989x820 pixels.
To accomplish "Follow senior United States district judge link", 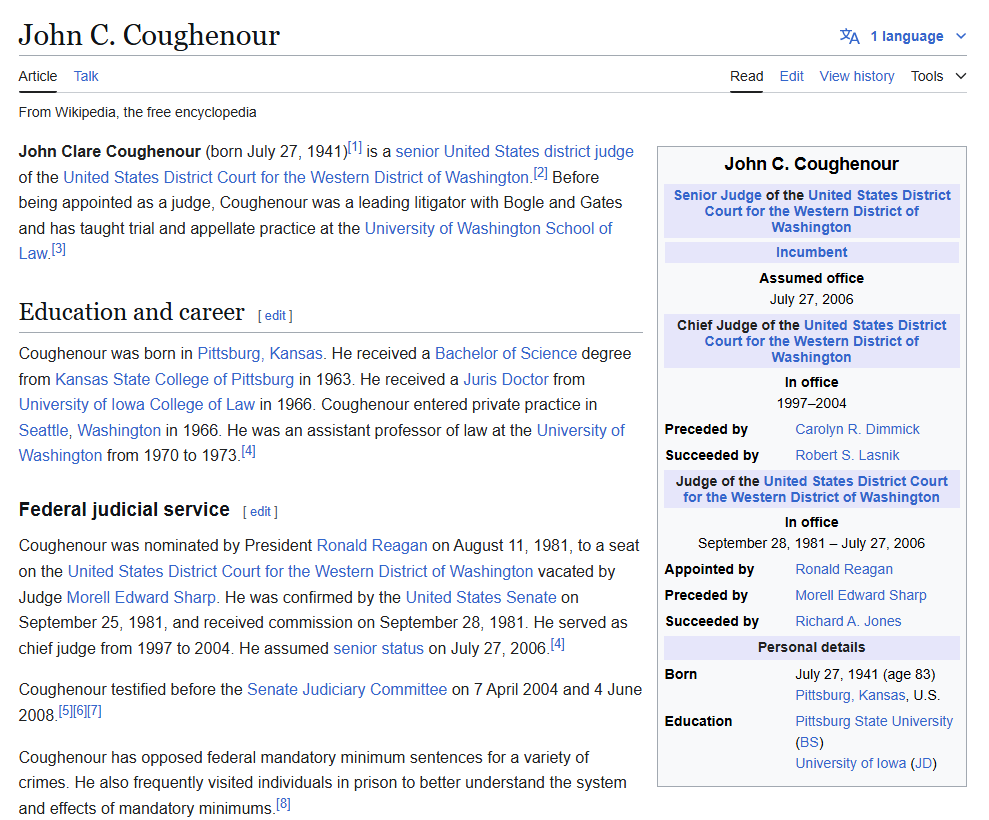I will coord(514,151).
